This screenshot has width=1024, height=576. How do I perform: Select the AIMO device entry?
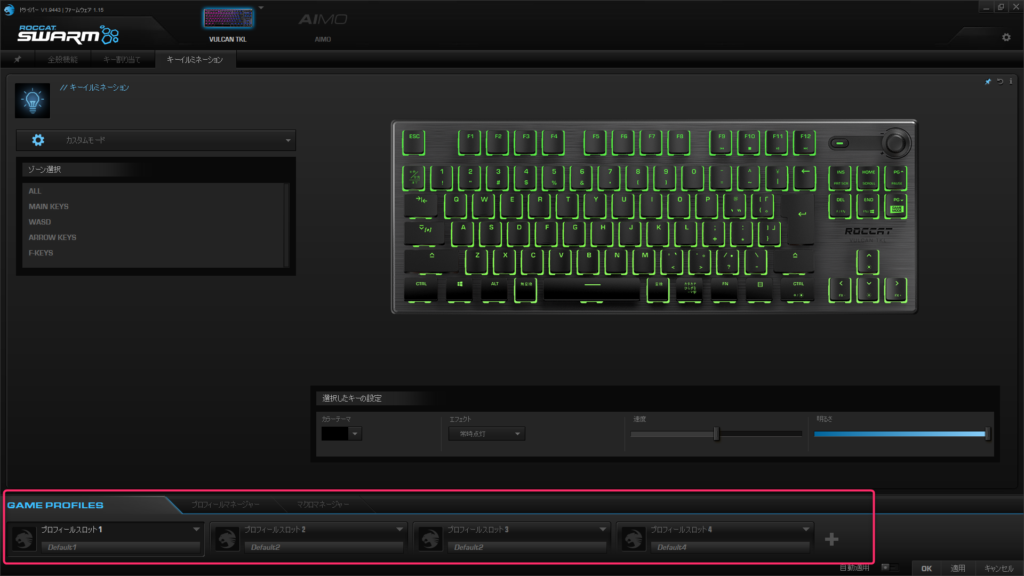[x=323, y=26]
